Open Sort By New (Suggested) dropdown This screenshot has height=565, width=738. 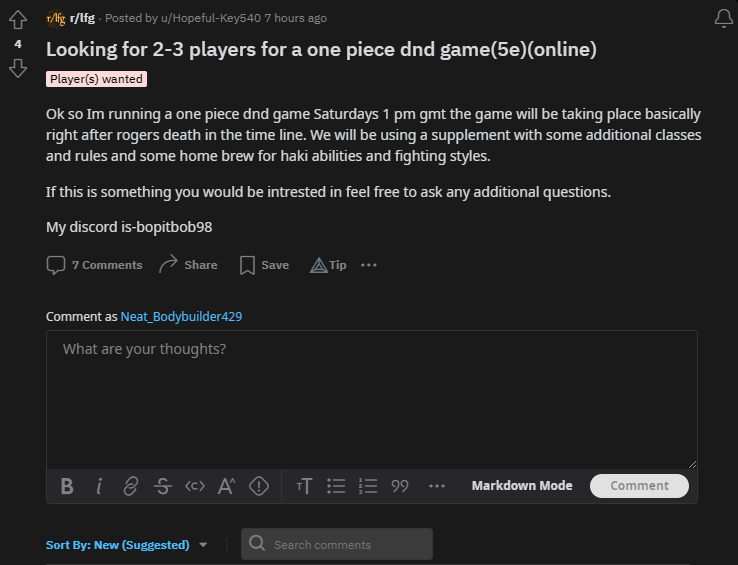point(127,545)
